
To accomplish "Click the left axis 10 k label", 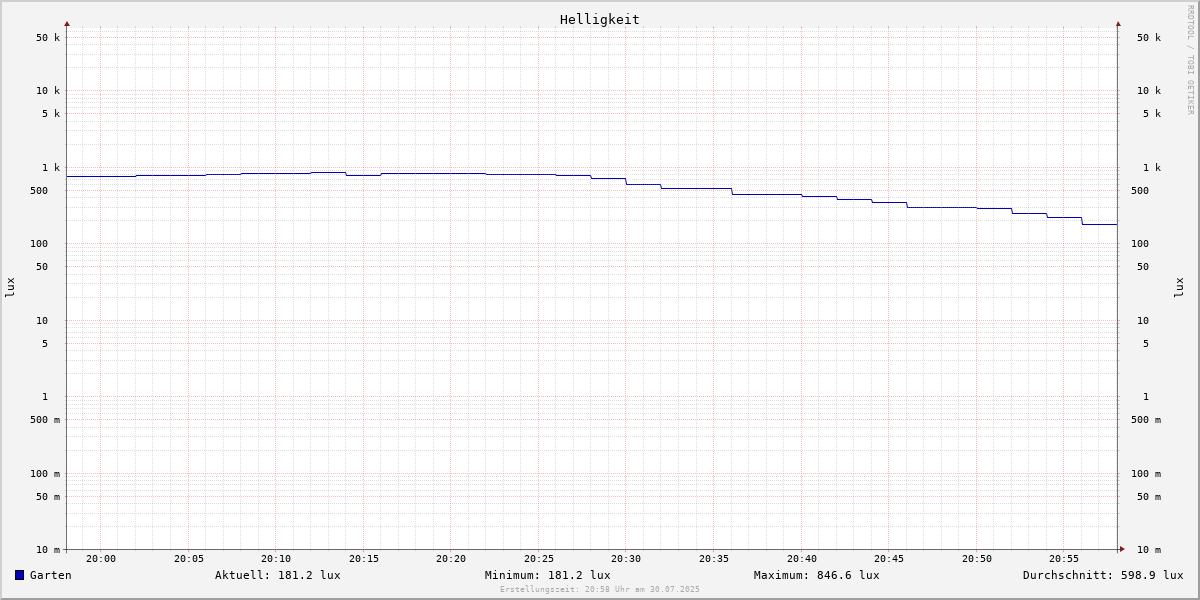I will tap(48, 91).
